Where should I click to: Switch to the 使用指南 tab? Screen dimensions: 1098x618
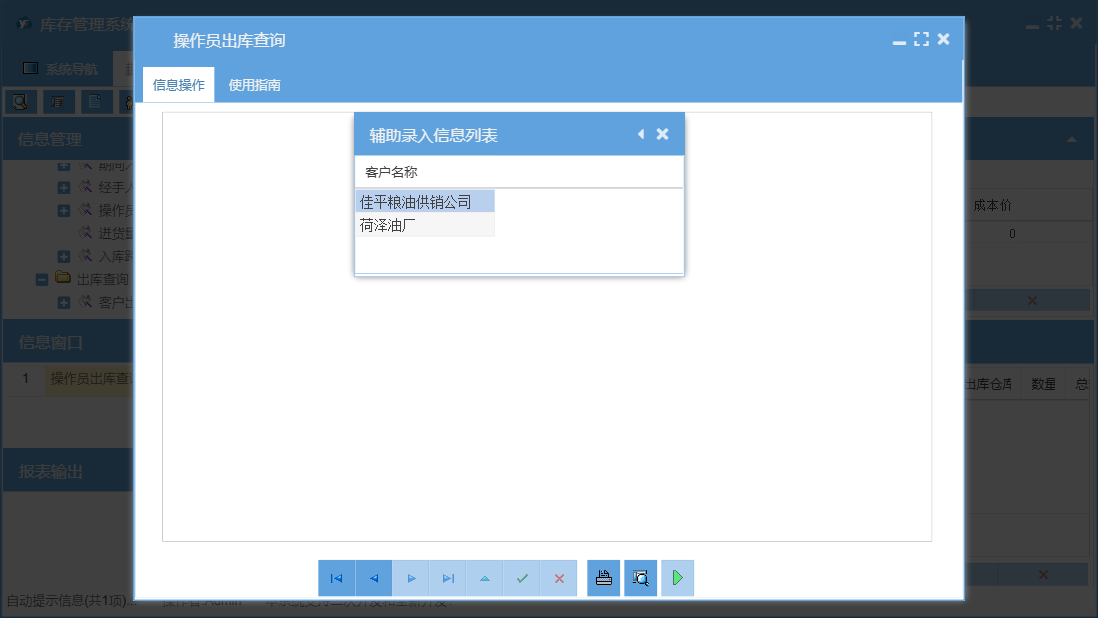(x=254, y=85)
